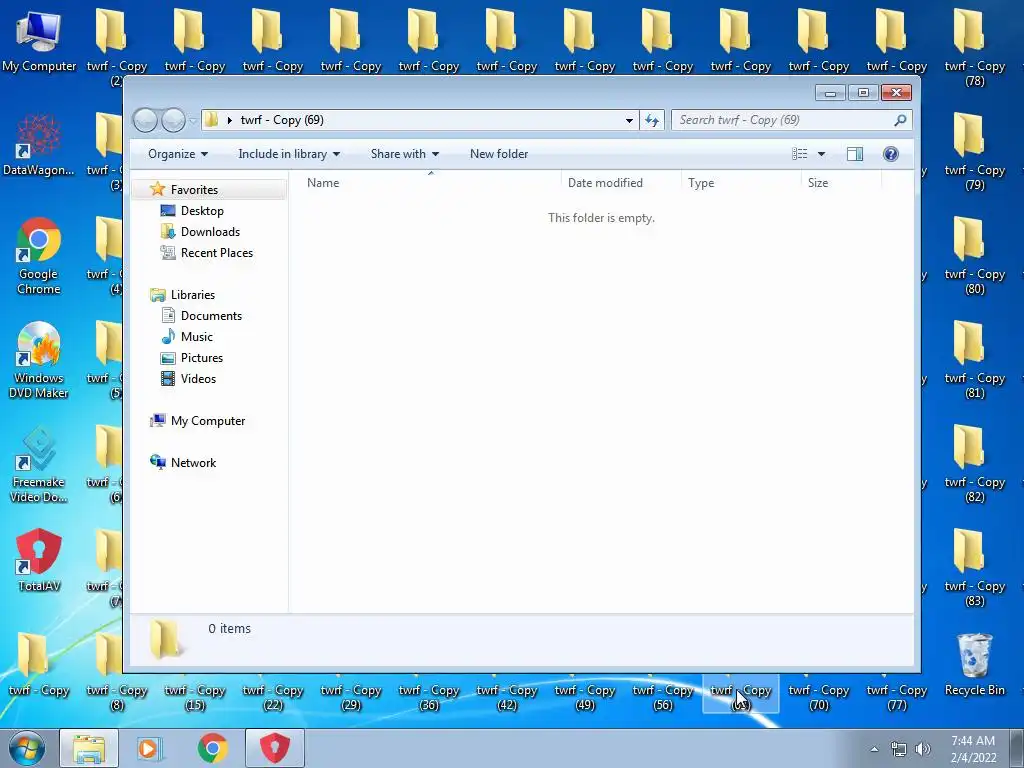Open Chrome from the taskbar
The image size is (1024, 768).
(x=212, y=748)
